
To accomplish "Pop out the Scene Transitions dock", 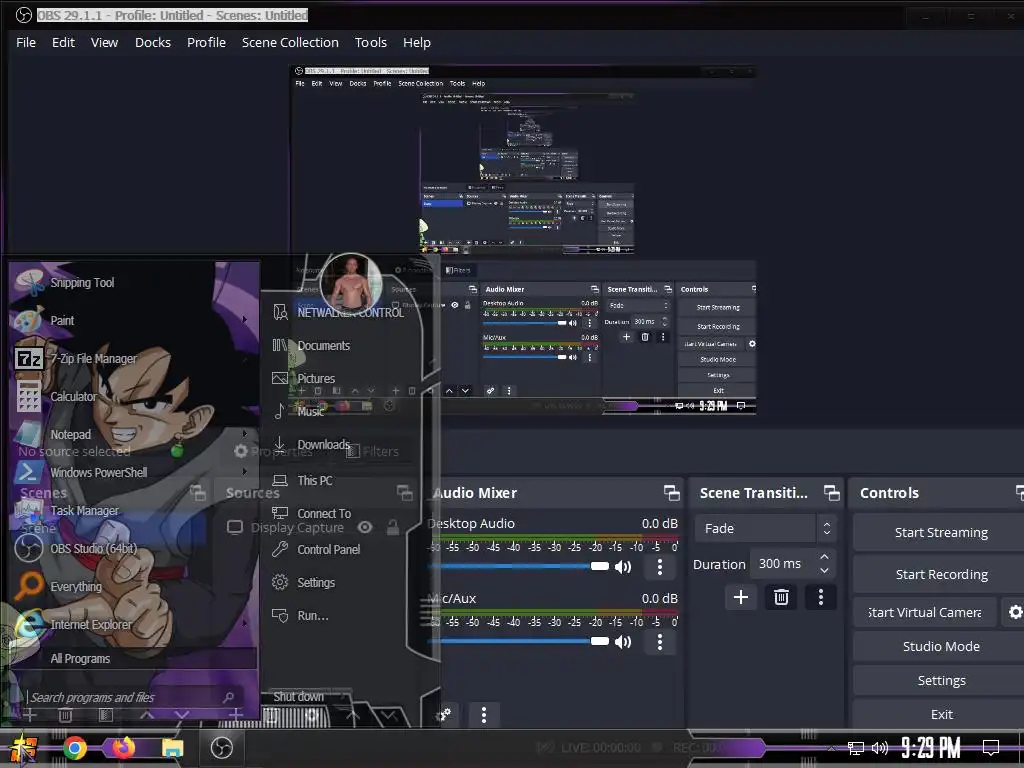I will pos(831,492).
